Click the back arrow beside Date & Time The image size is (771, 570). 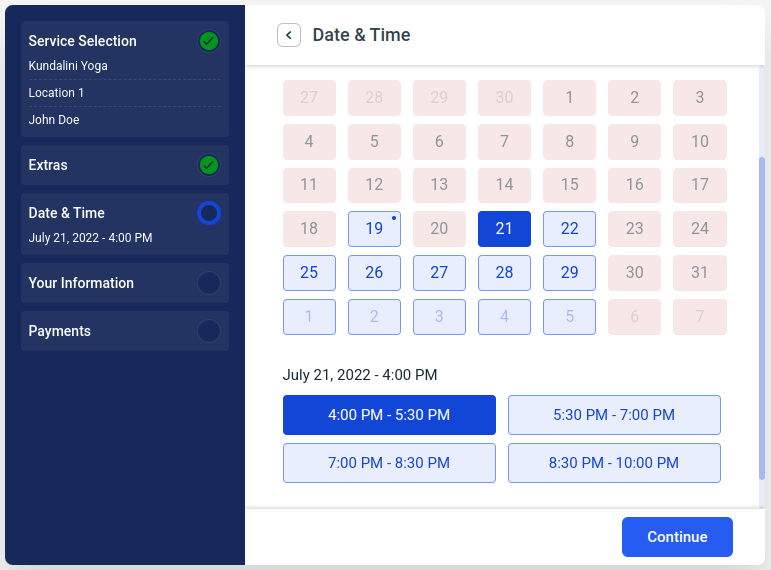coord(289,35)
